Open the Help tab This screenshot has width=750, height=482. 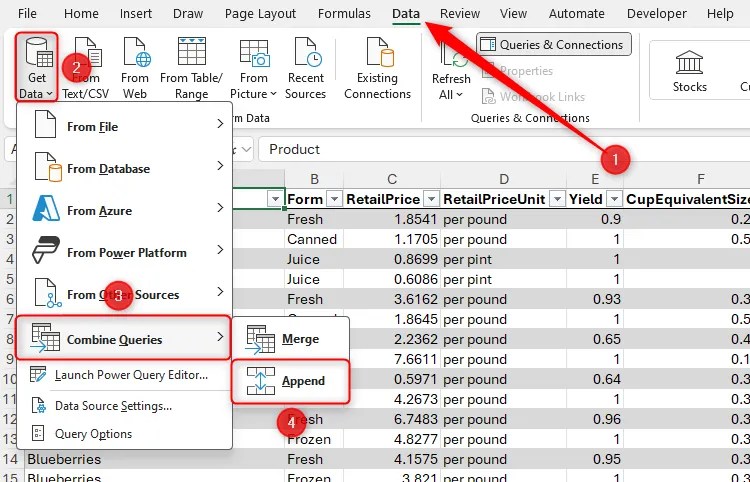(720, 13)
